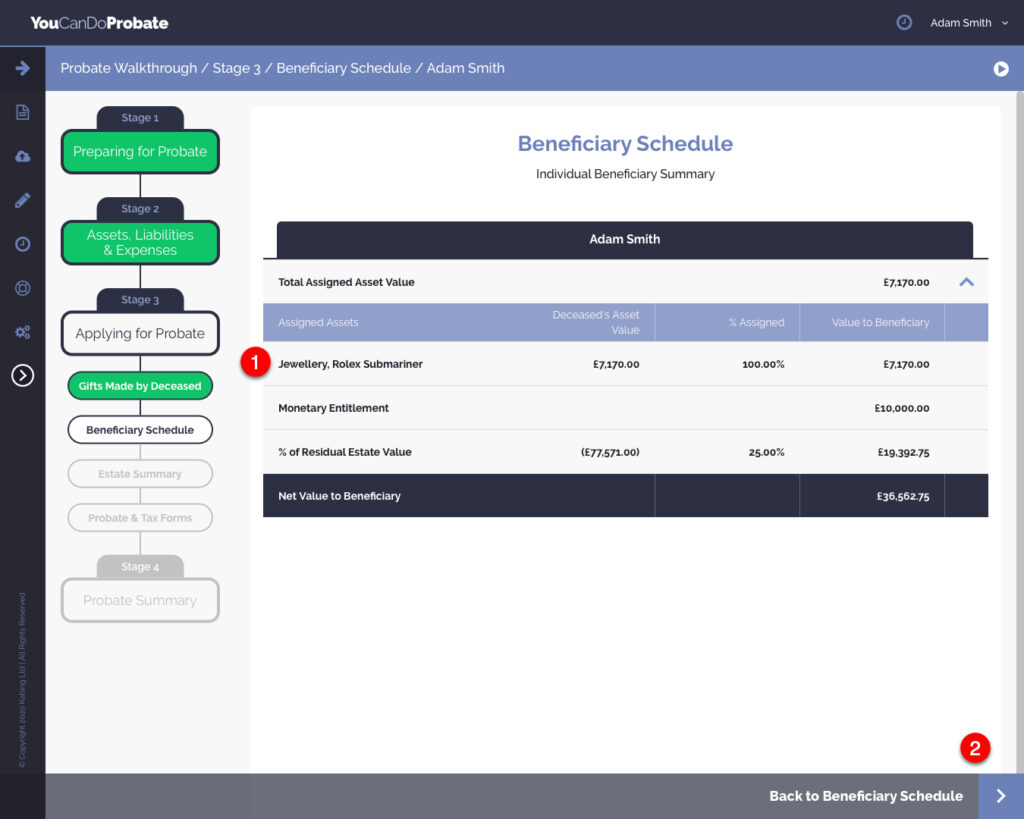Click the cloud upload sidebar icon
Screen dimensions: 1024x819
pyautogui.click(x=22, y=156)
